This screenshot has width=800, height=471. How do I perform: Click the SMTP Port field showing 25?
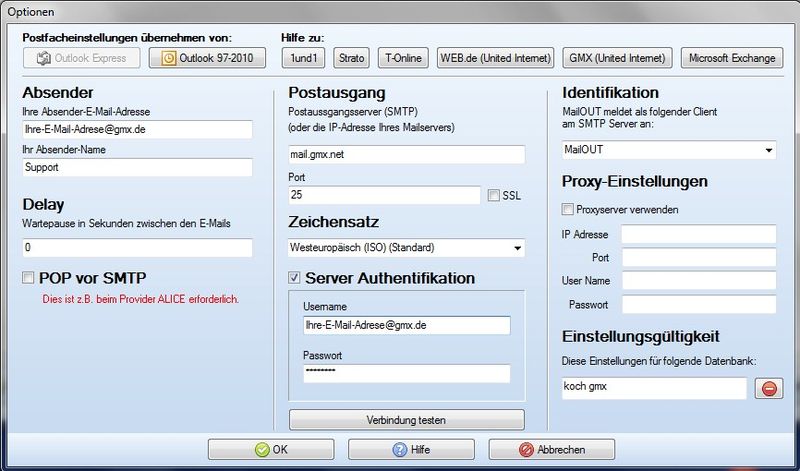click(x=384, y=195)
